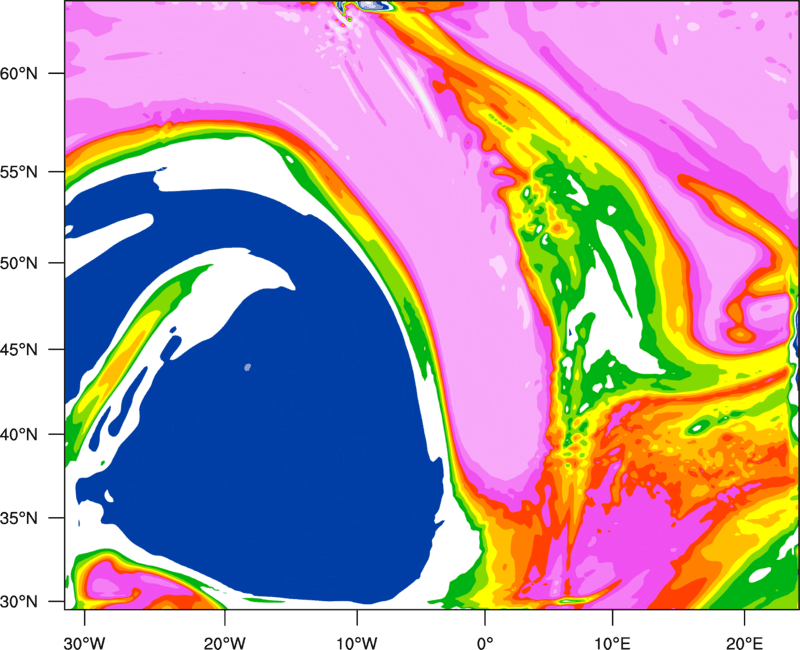Click the 35°N latitude label
Screen dimensions: 800x650
pos(19,518)
